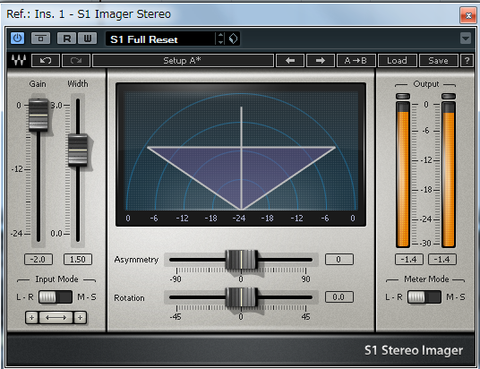Click the Asymmetry slider handle
This screenshot has height=369, width=480.
point(242,260)
